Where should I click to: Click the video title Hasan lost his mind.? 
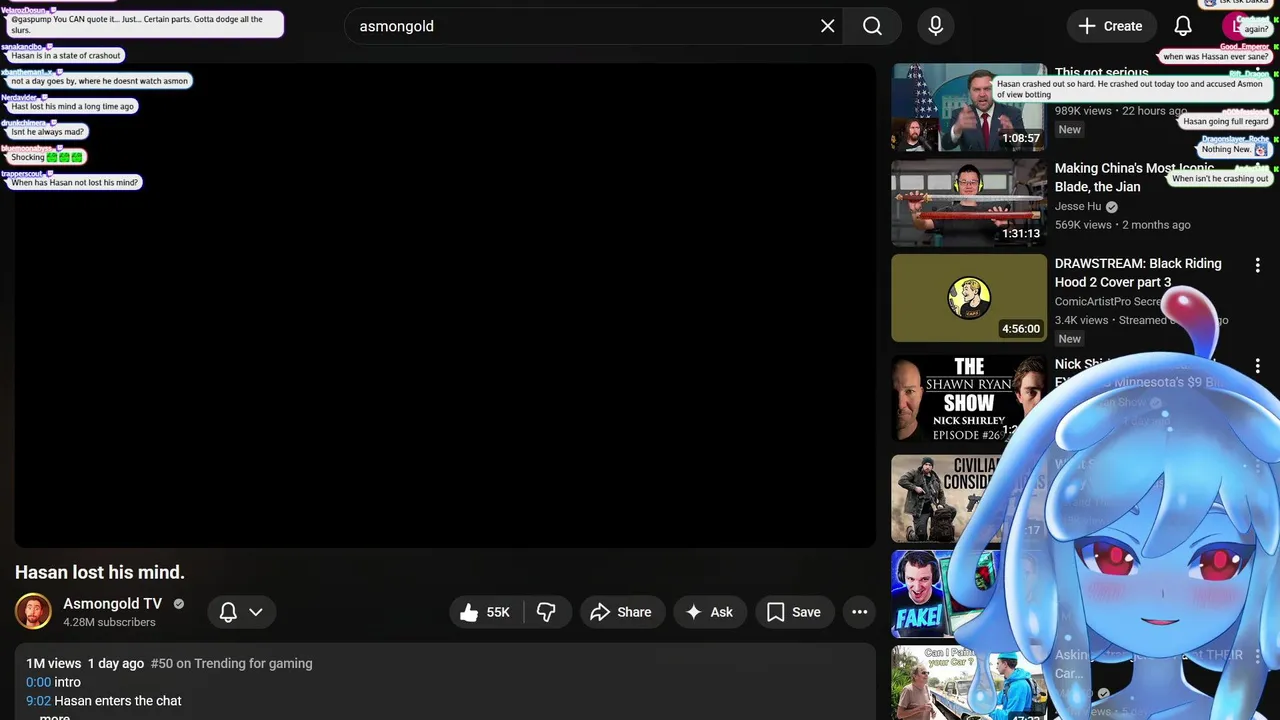pyautogui.click(x=100, y=573)
